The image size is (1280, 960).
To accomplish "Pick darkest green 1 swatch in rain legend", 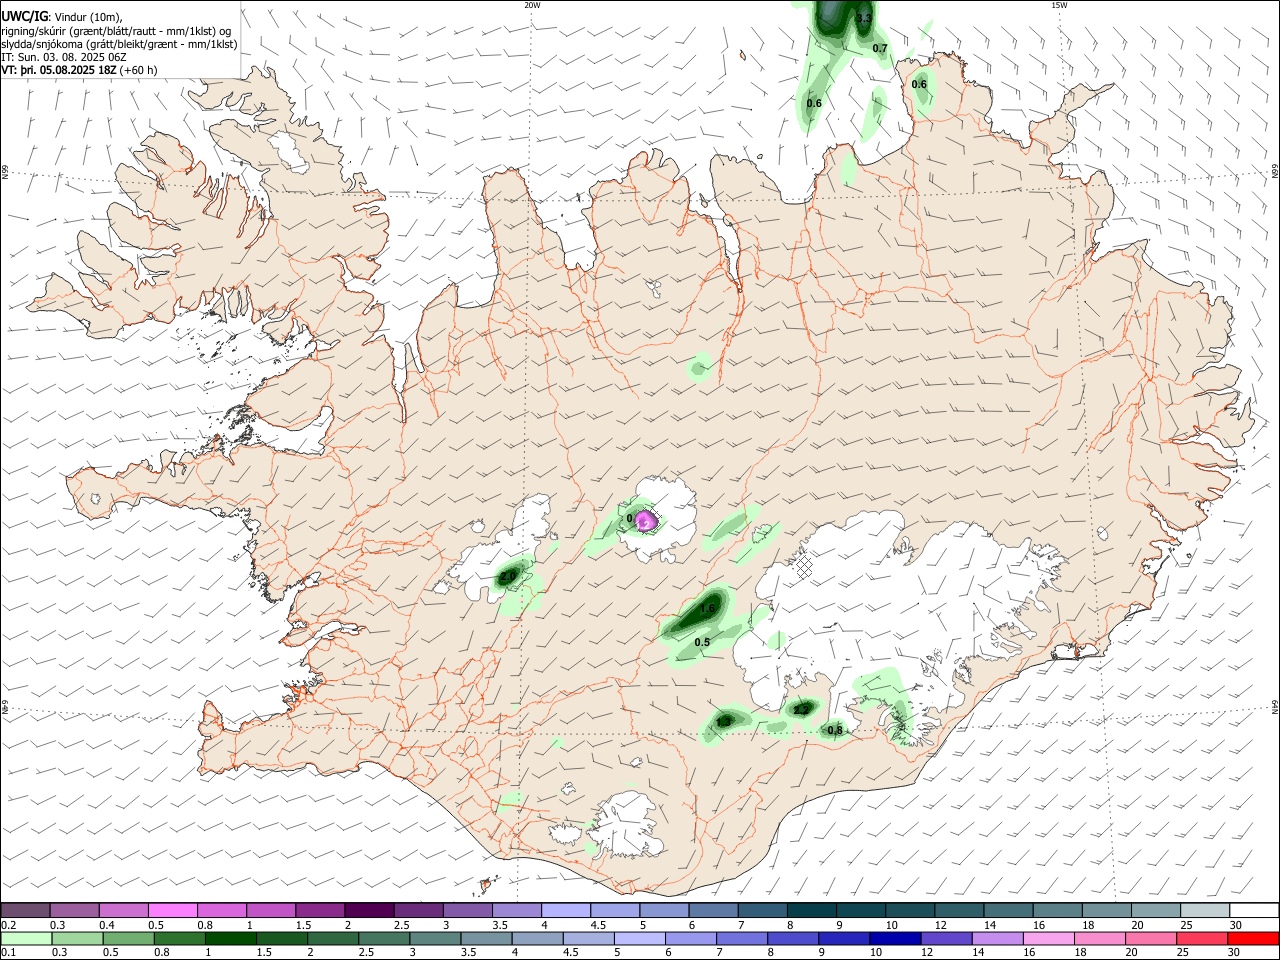I will point(231,938).
